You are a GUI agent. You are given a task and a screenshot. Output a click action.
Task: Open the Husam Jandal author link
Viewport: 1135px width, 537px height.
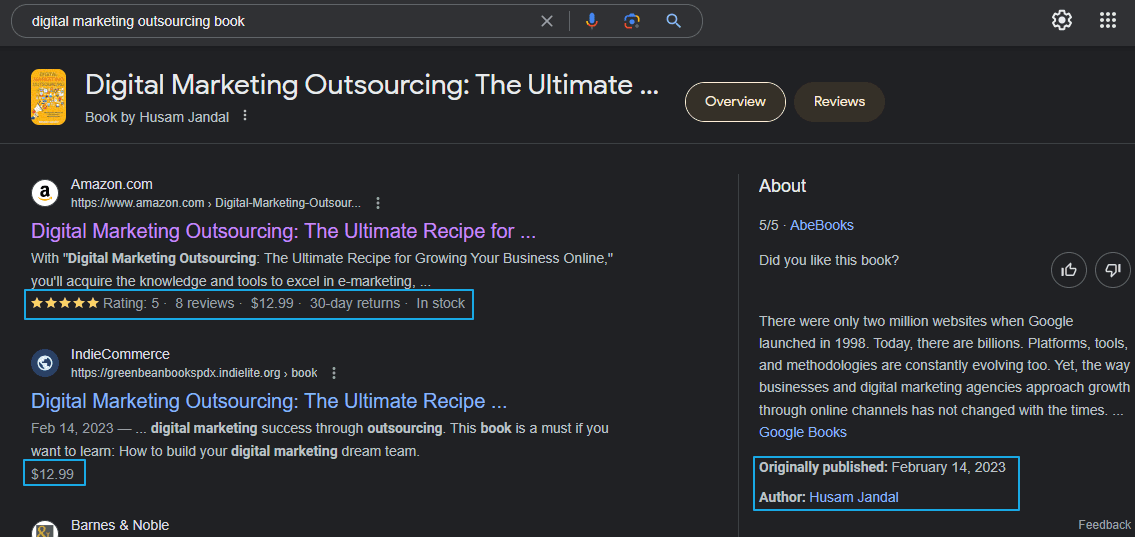(853, 497)
